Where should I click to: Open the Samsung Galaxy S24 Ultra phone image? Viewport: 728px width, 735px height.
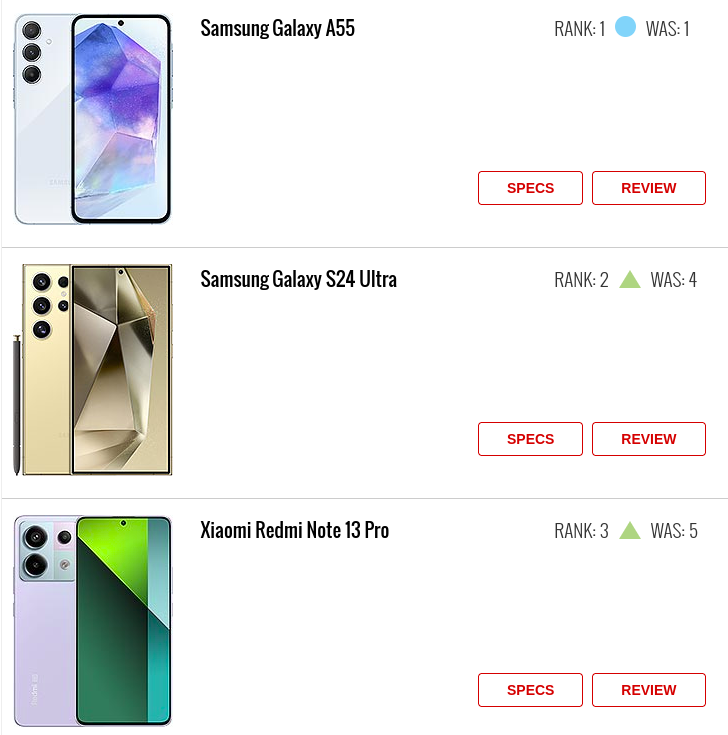pos(93,370)
